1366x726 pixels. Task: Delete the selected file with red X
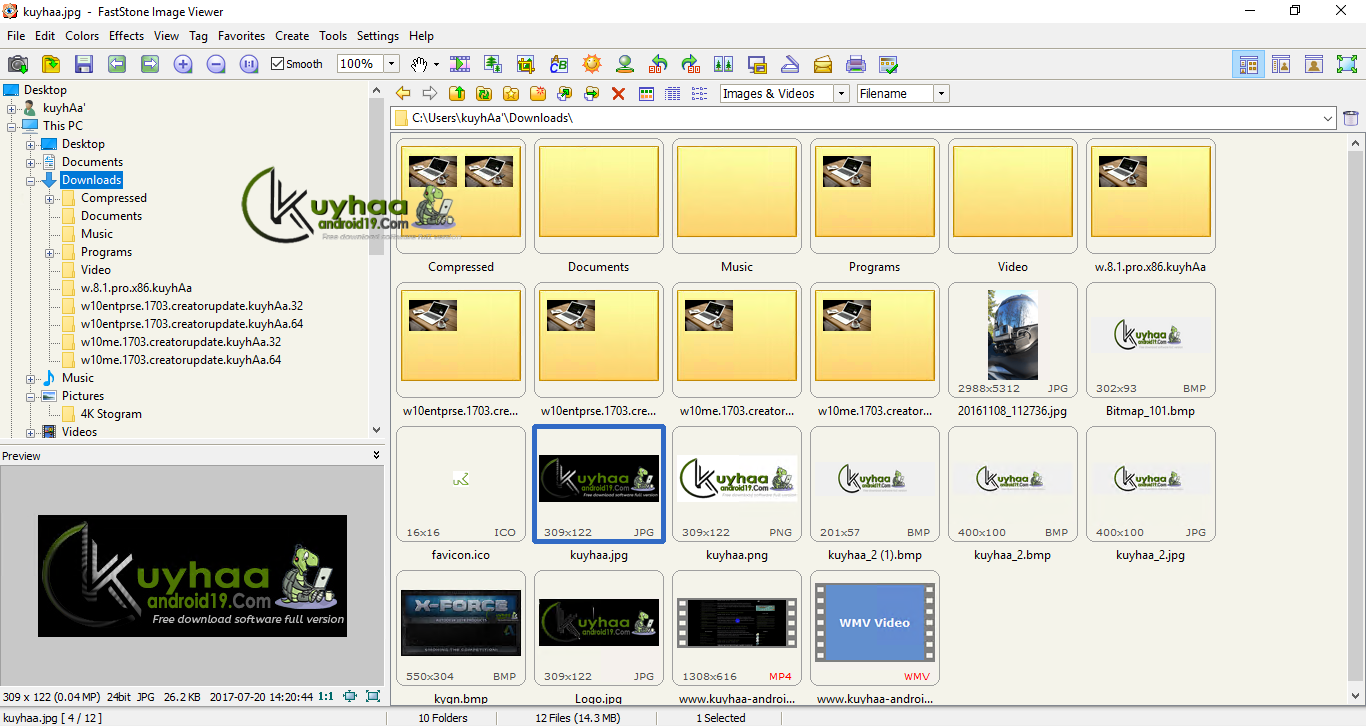(618, 93)
